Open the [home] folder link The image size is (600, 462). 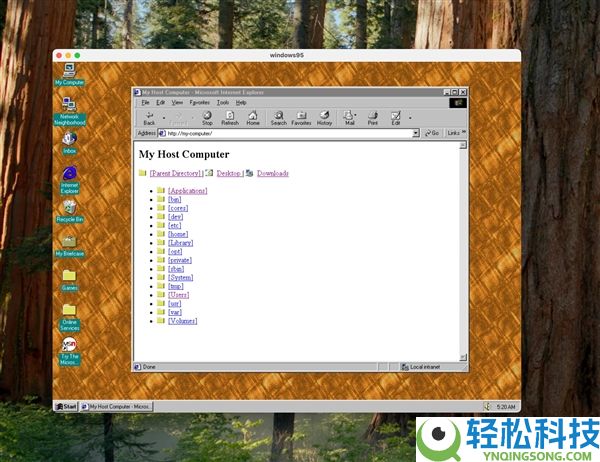pyautogui.click(x=178, y=234)
